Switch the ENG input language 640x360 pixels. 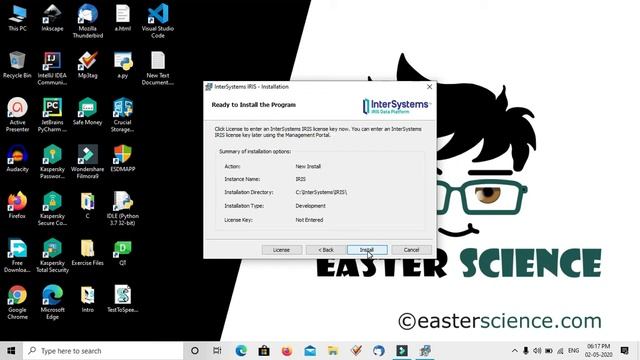573,351
